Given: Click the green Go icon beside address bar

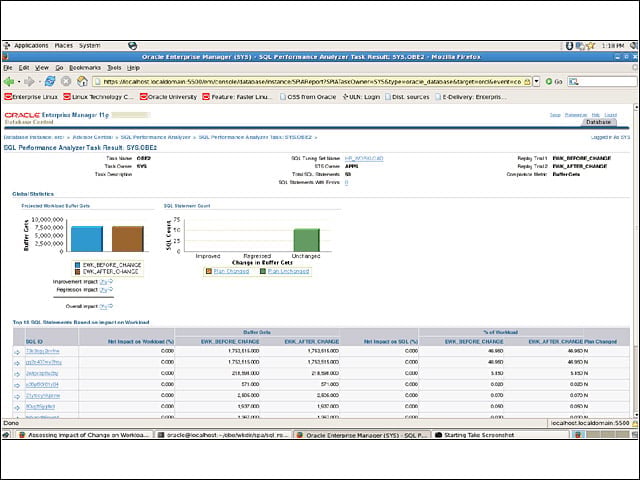Looking at the screenshot, I should [549, 82].
